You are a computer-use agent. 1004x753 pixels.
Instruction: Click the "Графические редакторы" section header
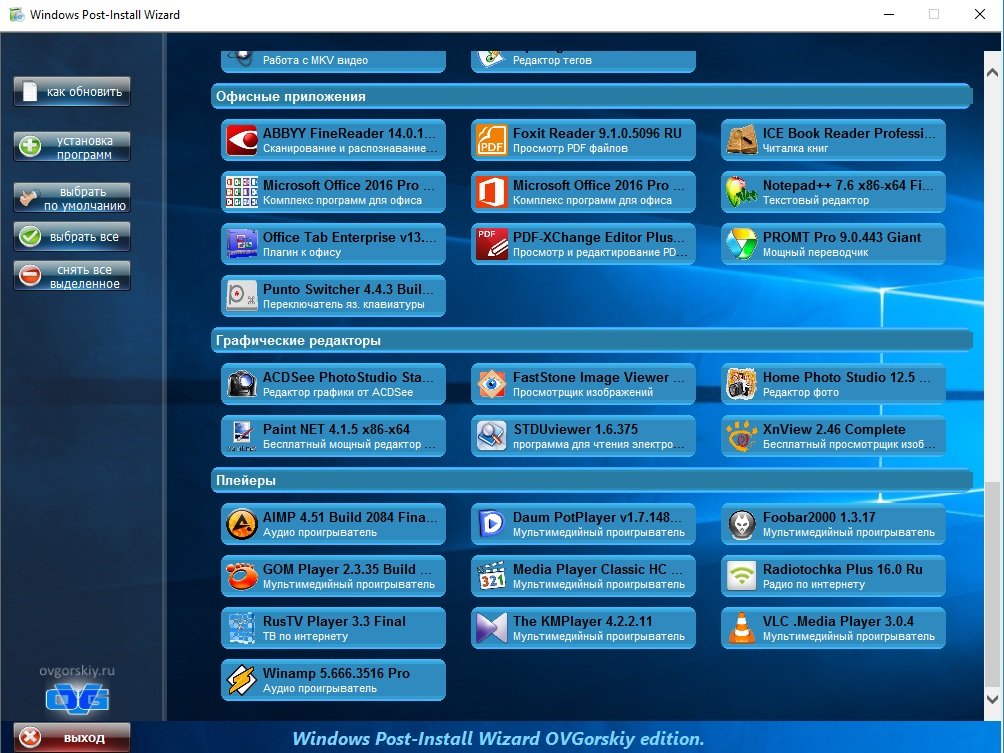[x=592, y=341]
